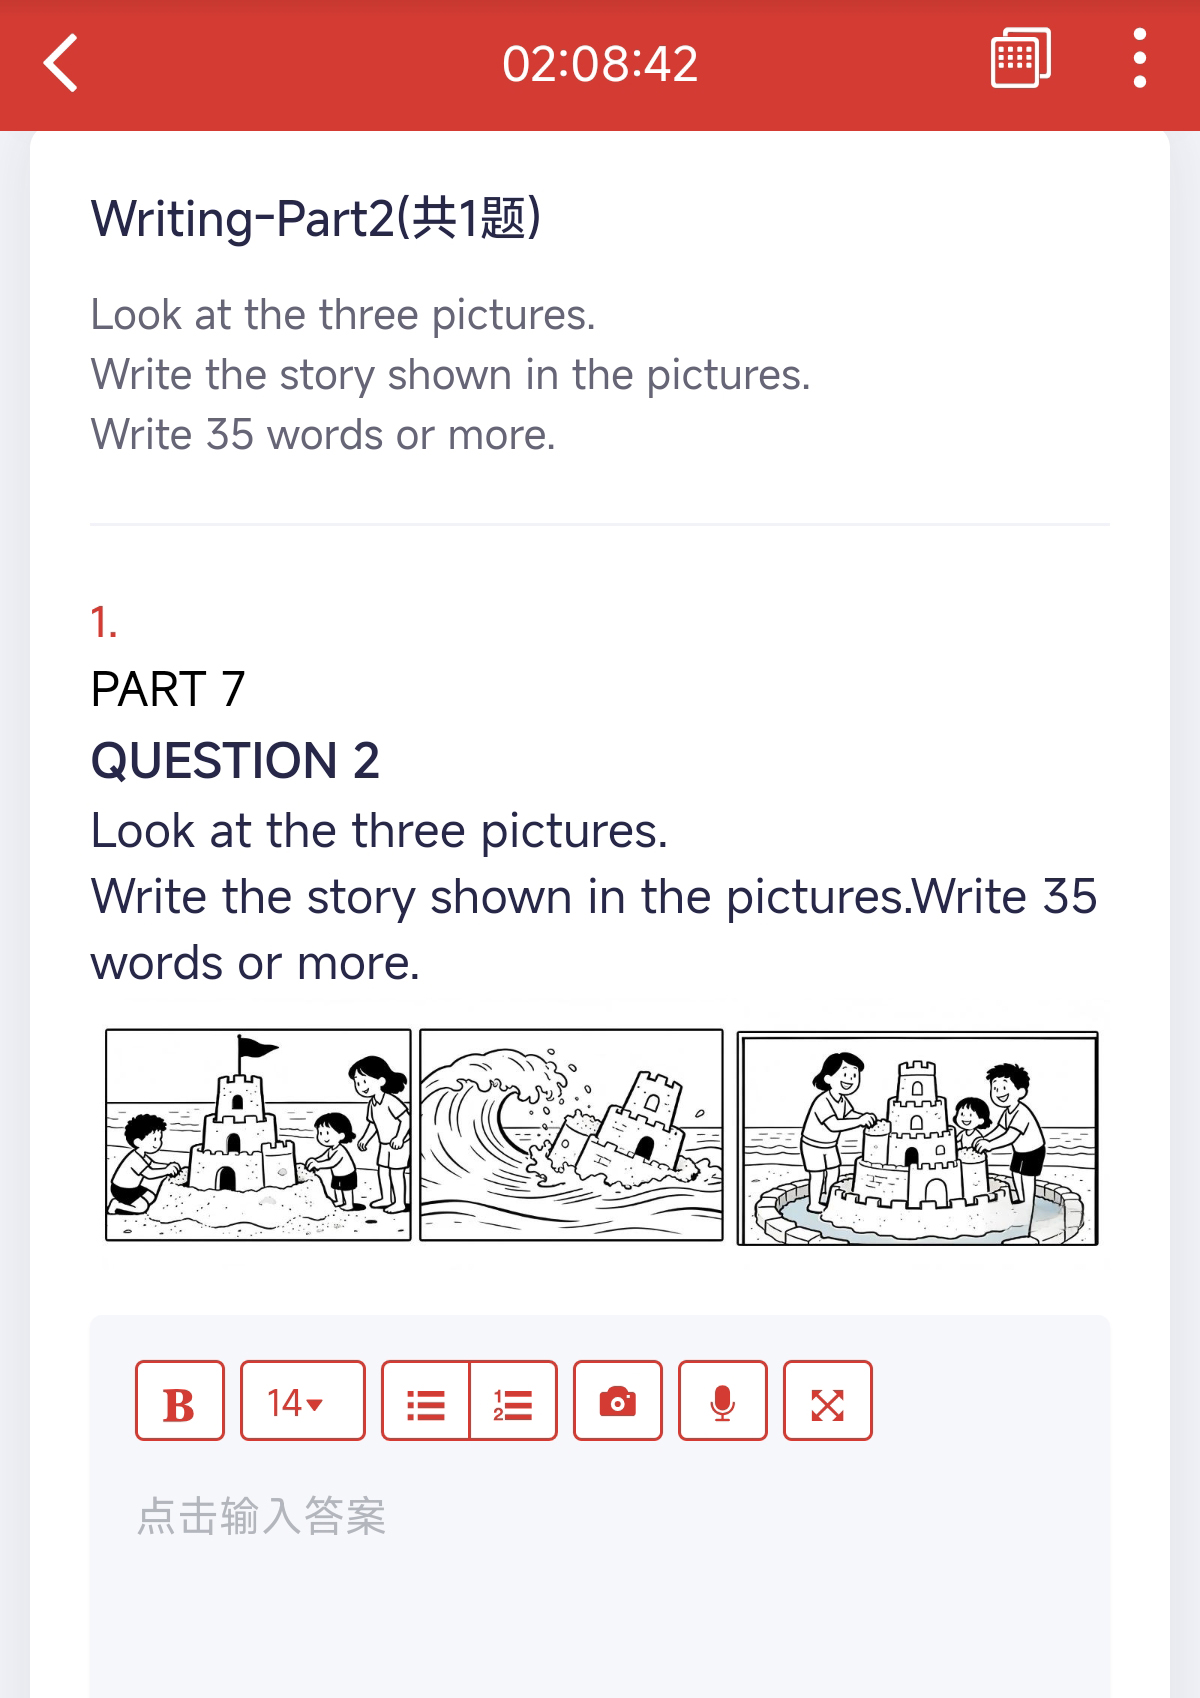Tap the QUESTION 2 heading text
The width and height of the screenshot is (1200, 1698).
pos(235,760)
